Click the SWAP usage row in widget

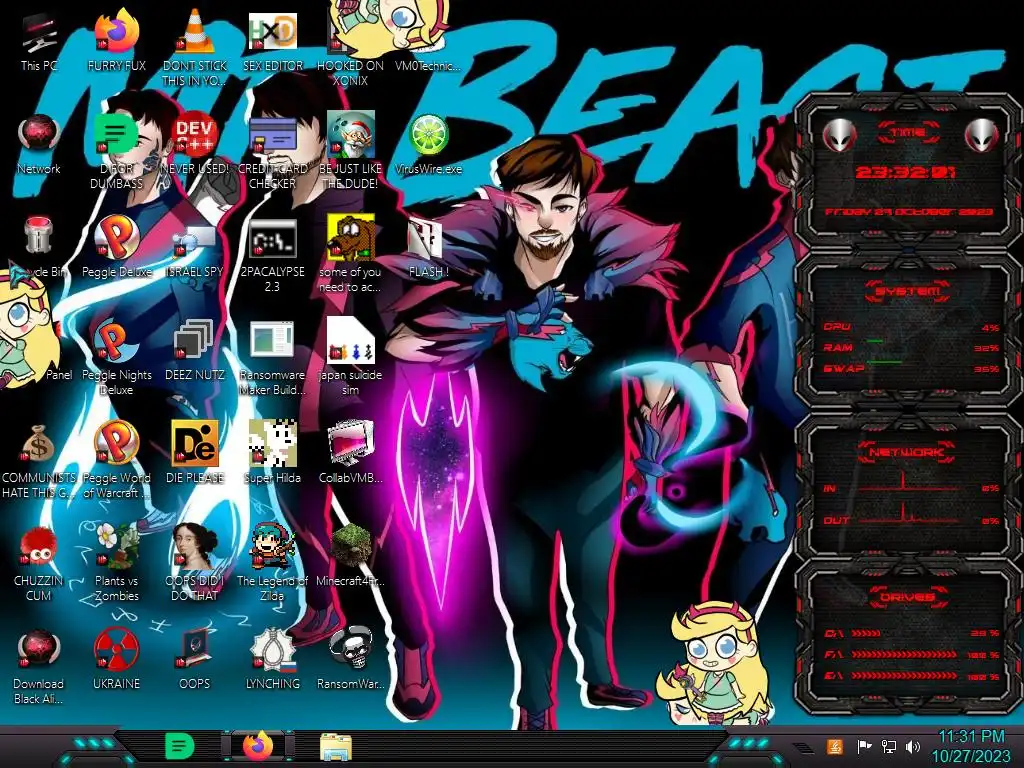(911, 368)
